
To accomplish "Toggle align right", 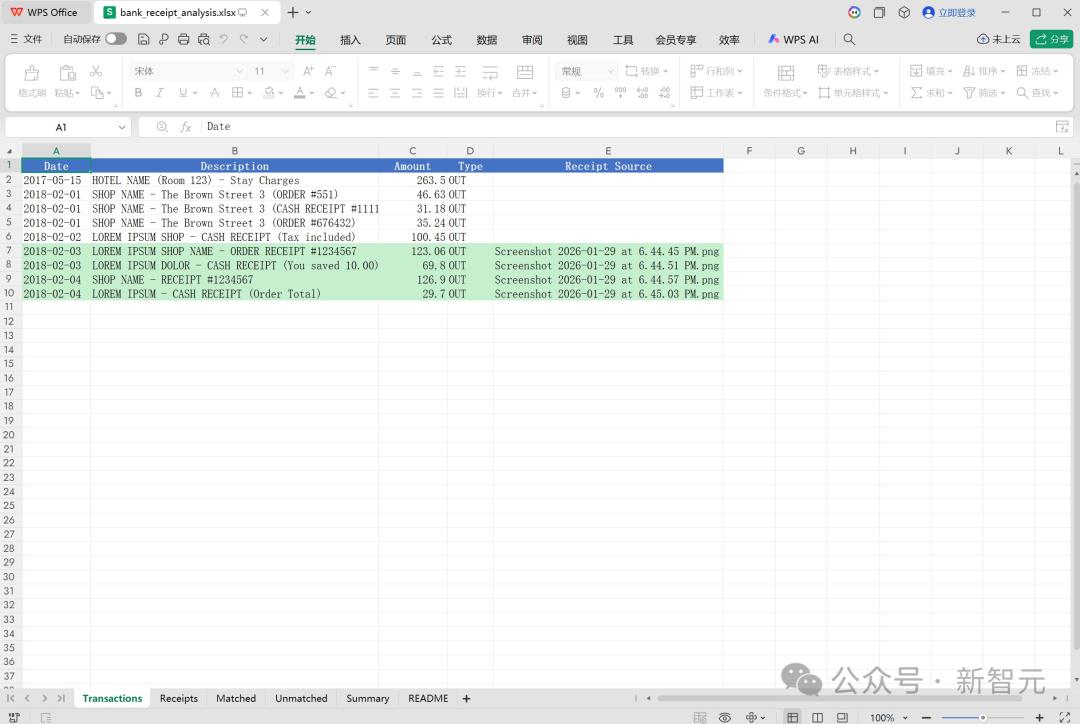I will pyautogui.click(x=417, y=92).
